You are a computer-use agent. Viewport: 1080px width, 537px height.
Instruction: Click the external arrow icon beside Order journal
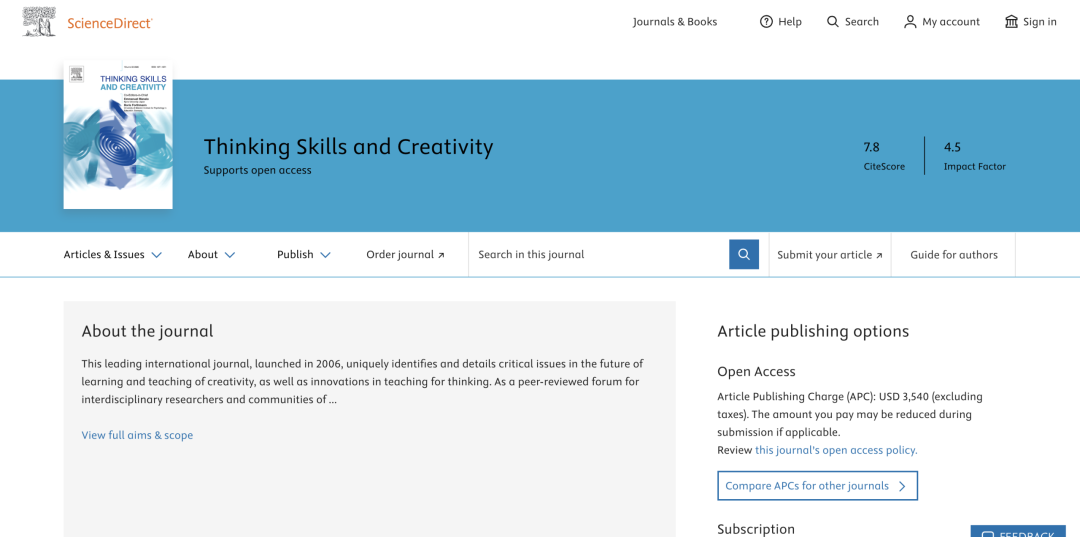pyautogui.click(x=442, y=255)
